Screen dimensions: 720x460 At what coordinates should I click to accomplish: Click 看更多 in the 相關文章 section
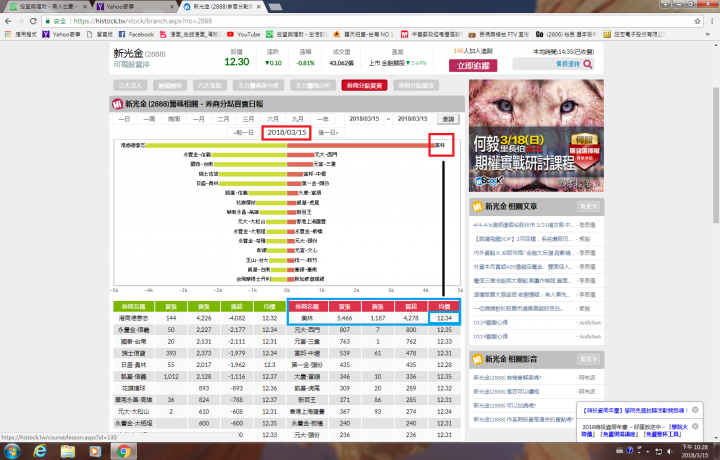point(588,207)
